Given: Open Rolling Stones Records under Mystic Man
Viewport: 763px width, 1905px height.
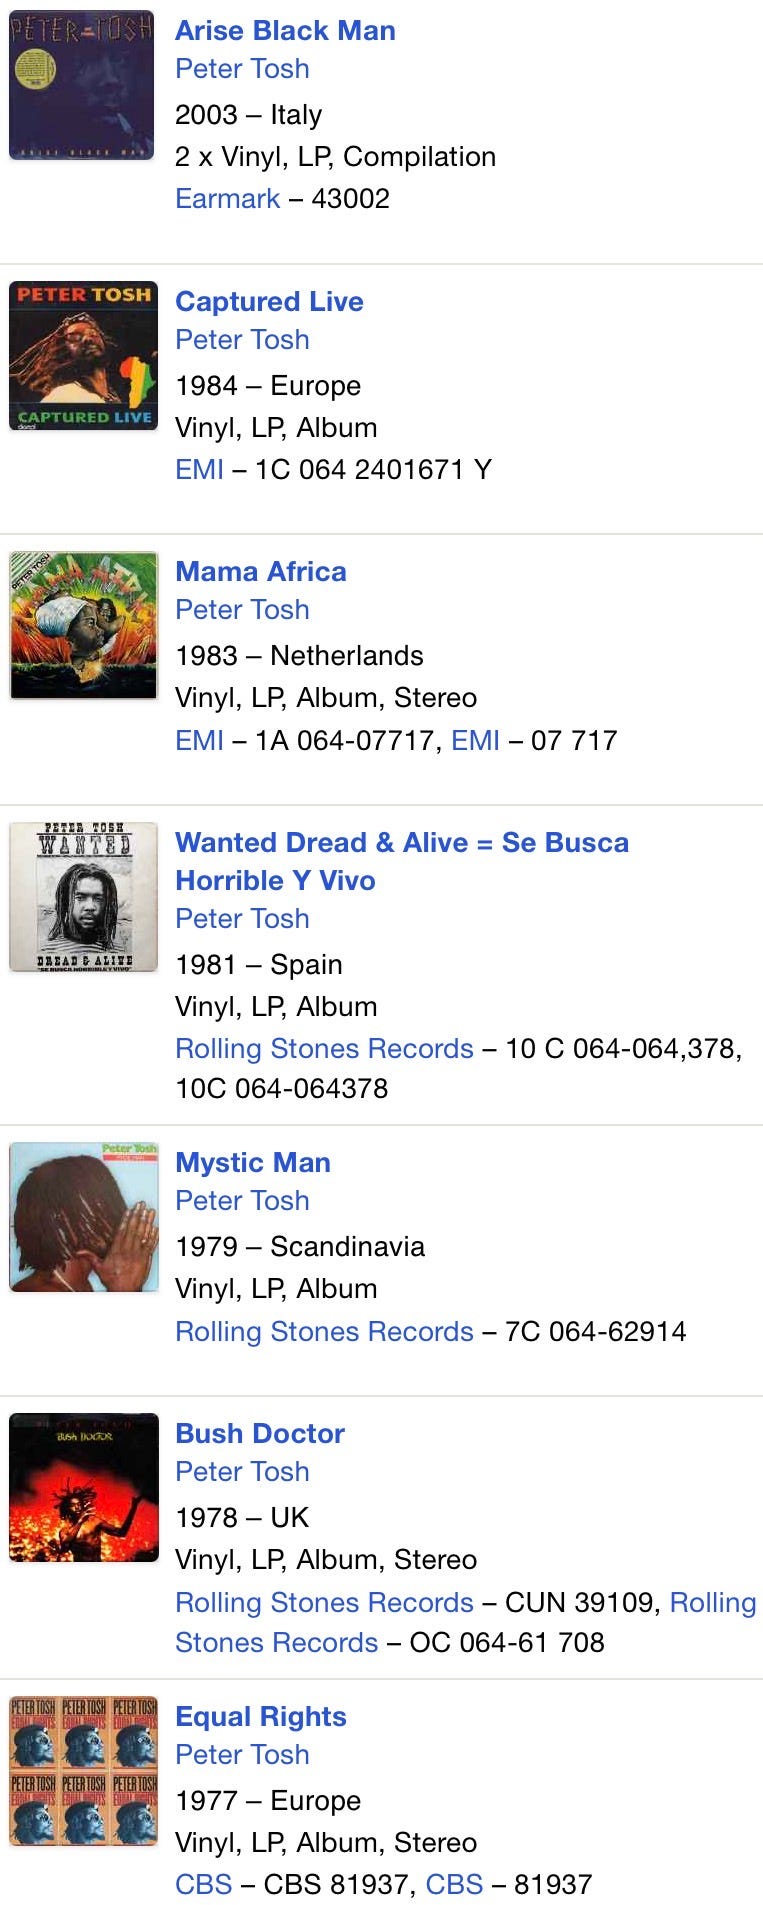Looking at the screenshot, I should tap(324, 1332).
